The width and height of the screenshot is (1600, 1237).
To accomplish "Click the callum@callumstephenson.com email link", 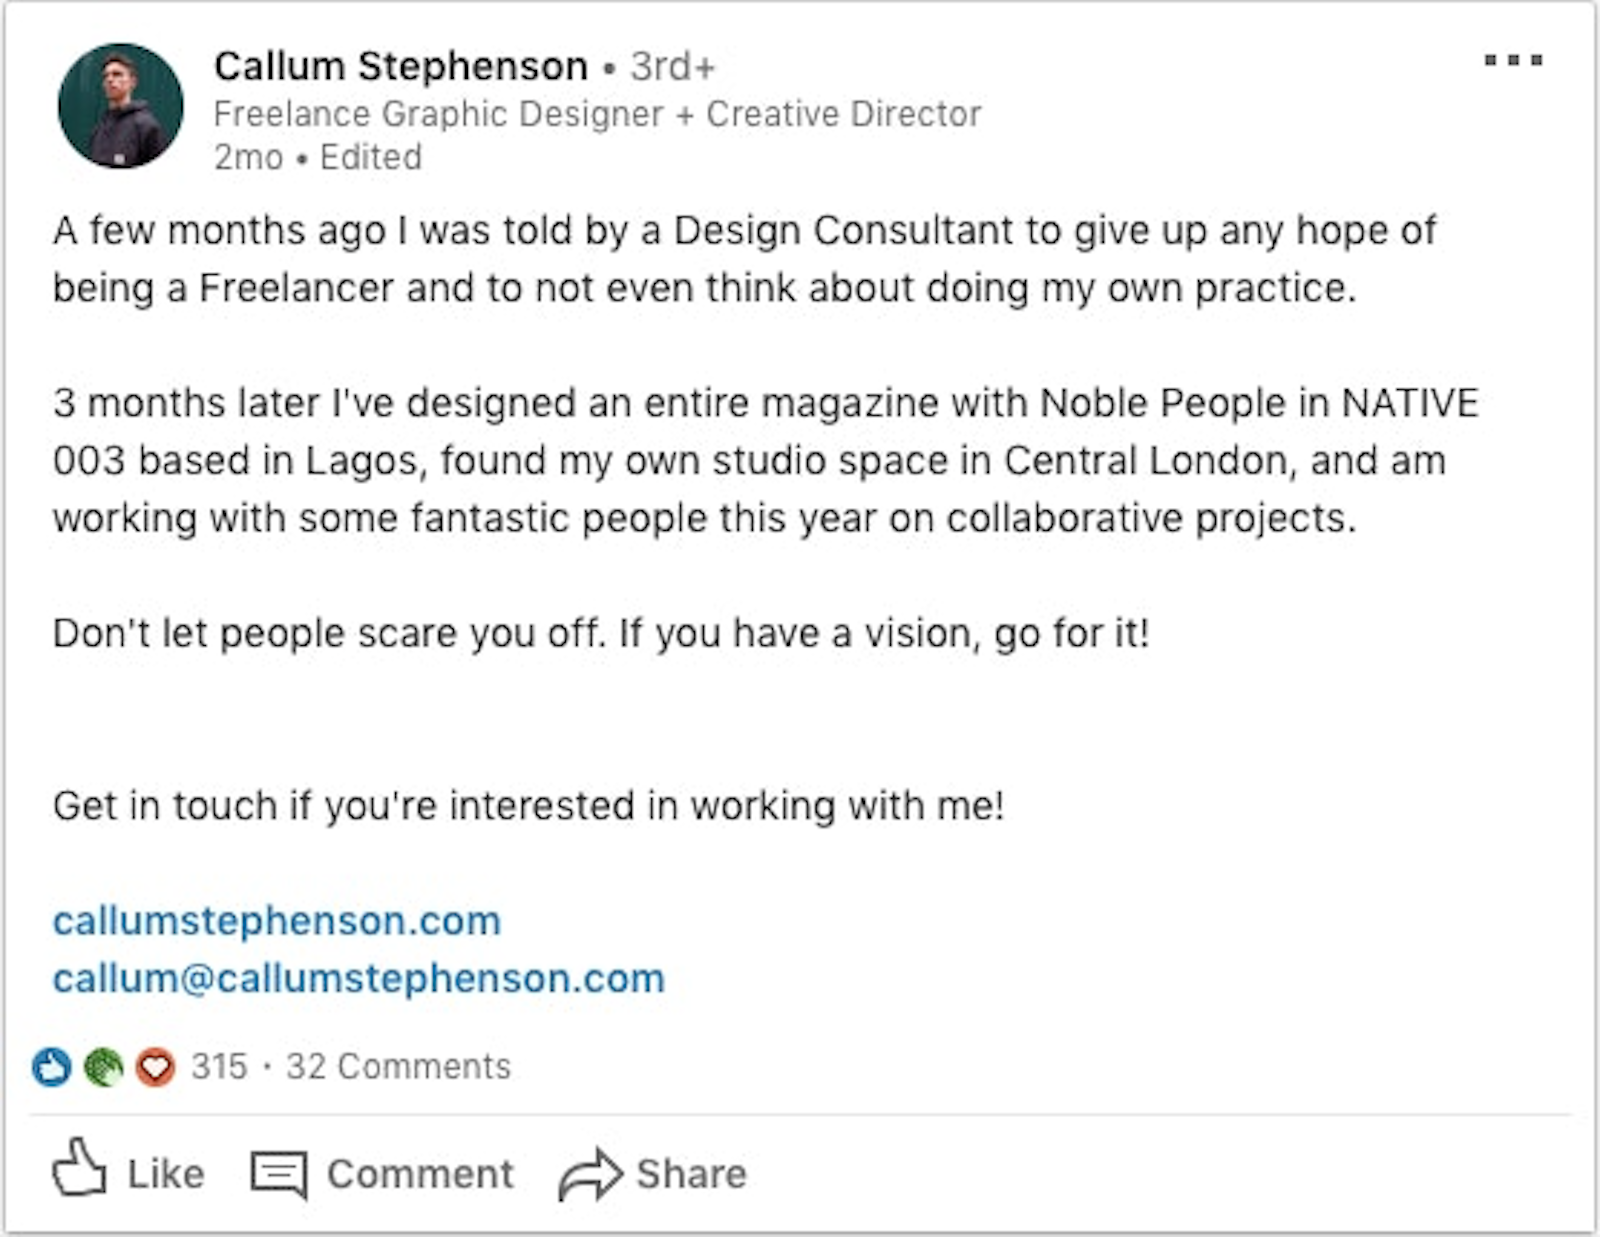I will pos(359,978).
